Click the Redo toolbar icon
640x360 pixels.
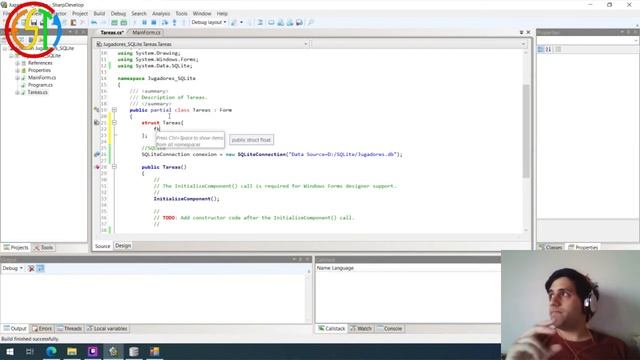(x=103, y=22)
